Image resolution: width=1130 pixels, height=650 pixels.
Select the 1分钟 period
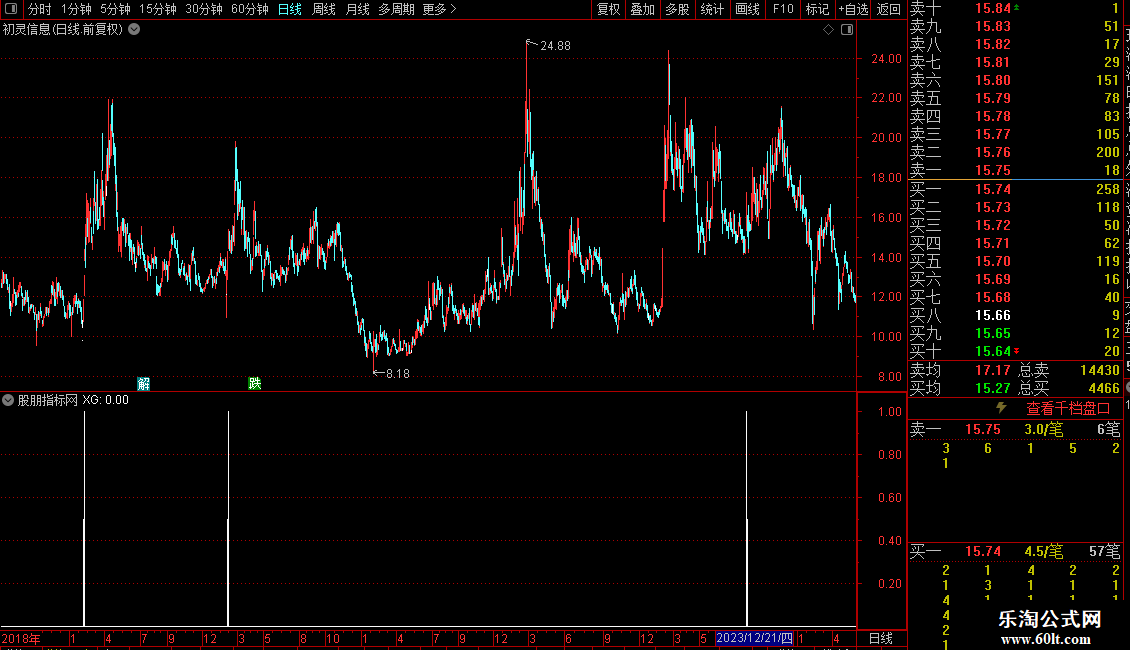click(x=76, y=9)
